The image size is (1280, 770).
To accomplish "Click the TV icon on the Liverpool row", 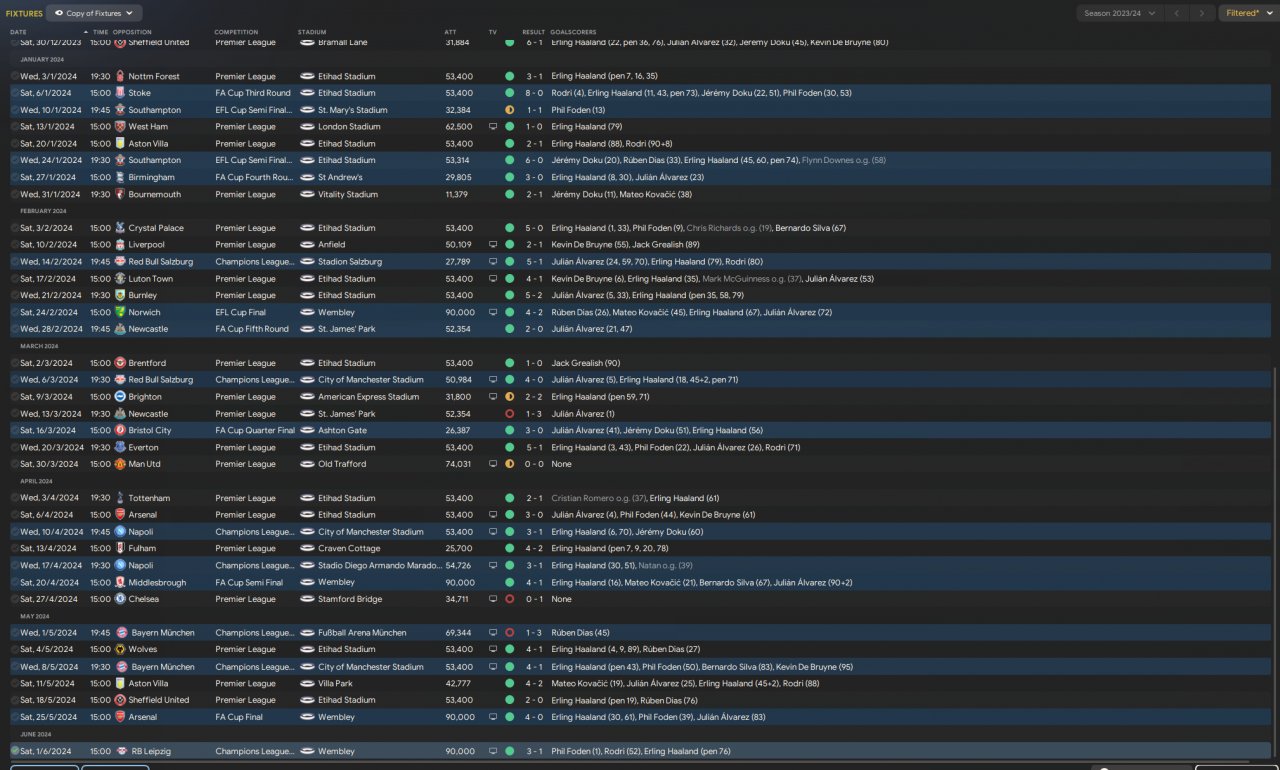I will 492,244.
